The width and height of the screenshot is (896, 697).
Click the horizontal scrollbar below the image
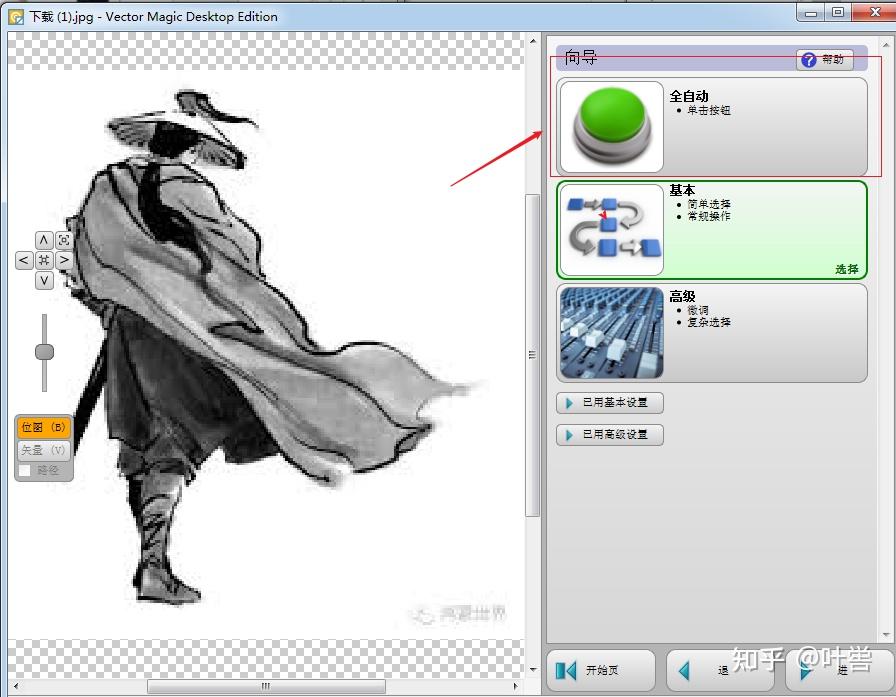(x=265, y=688)
